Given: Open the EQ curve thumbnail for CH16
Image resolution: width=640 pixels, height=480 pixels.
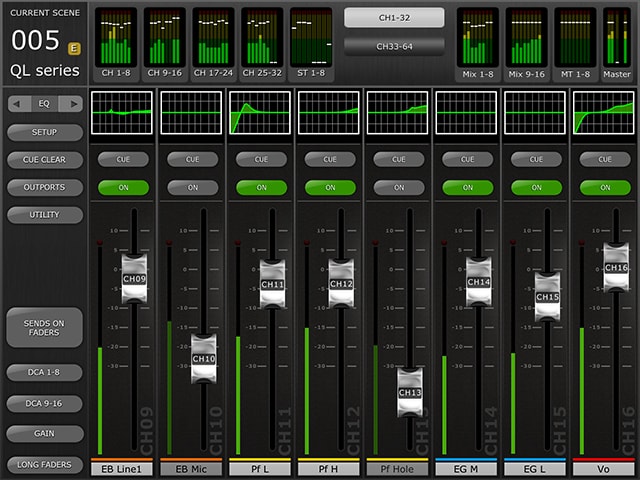Looking at the screenshot, I should (603, 113).
